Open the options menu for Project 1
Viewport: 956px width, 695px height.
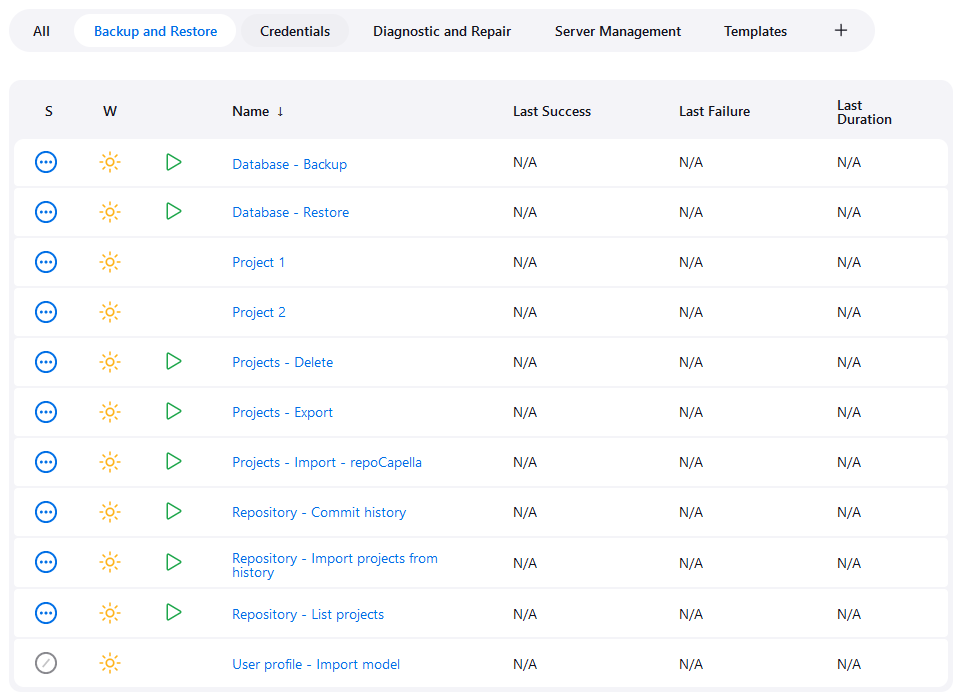(46, 262)
